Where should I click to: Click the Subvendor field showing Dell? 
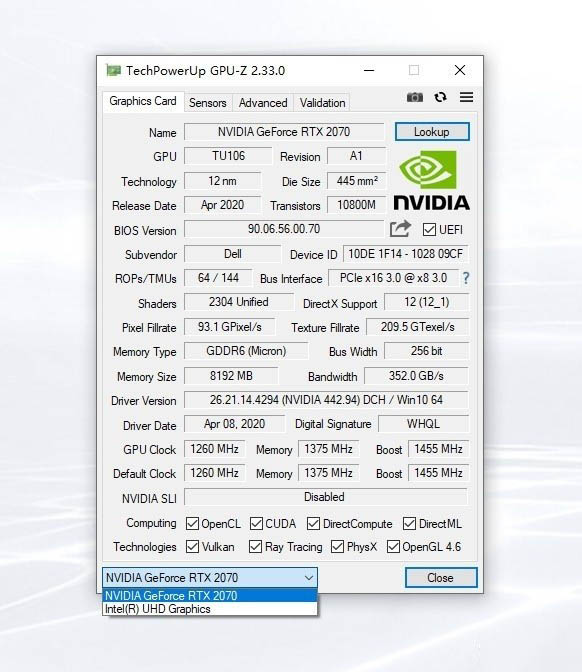[233, 254]
